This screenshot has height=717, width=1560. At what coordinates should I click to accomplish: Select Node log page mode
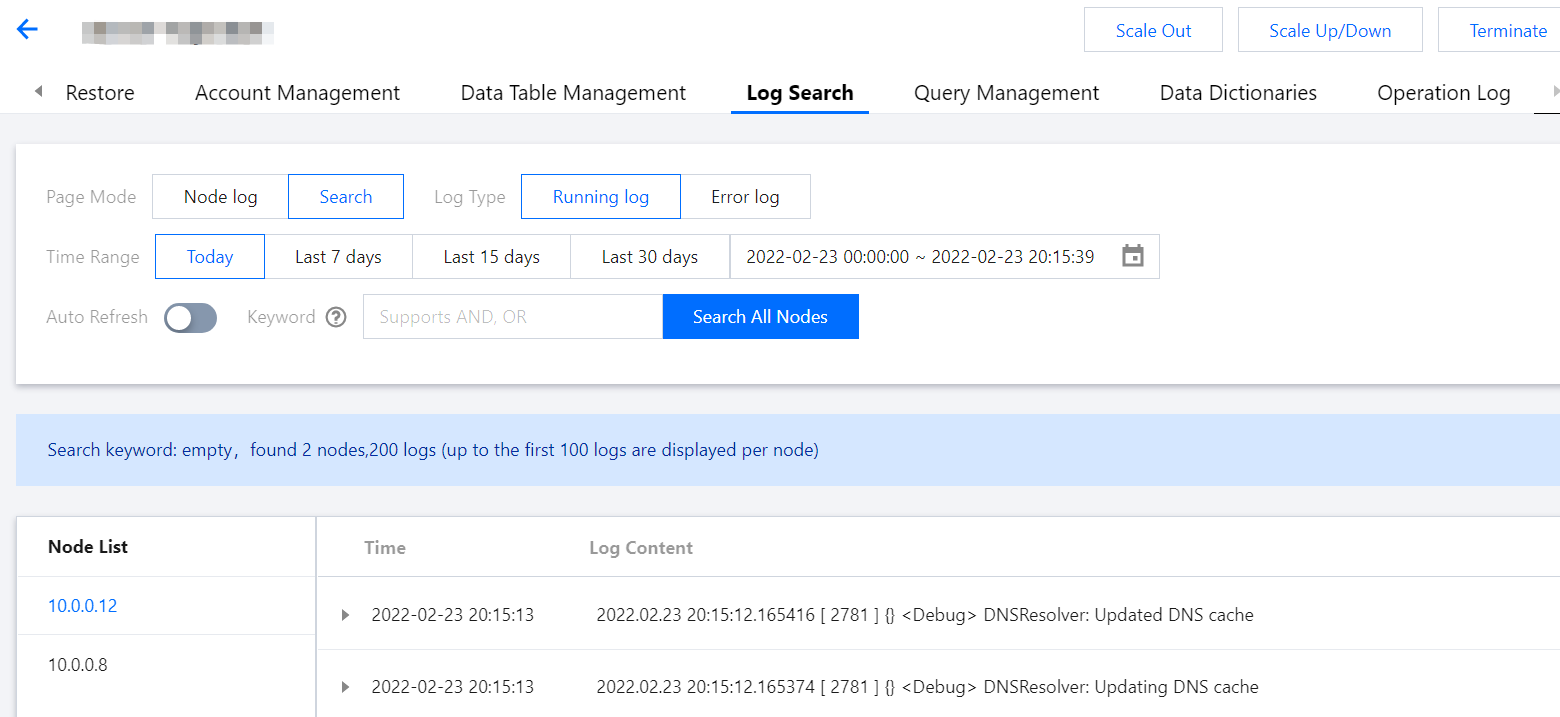220,197
